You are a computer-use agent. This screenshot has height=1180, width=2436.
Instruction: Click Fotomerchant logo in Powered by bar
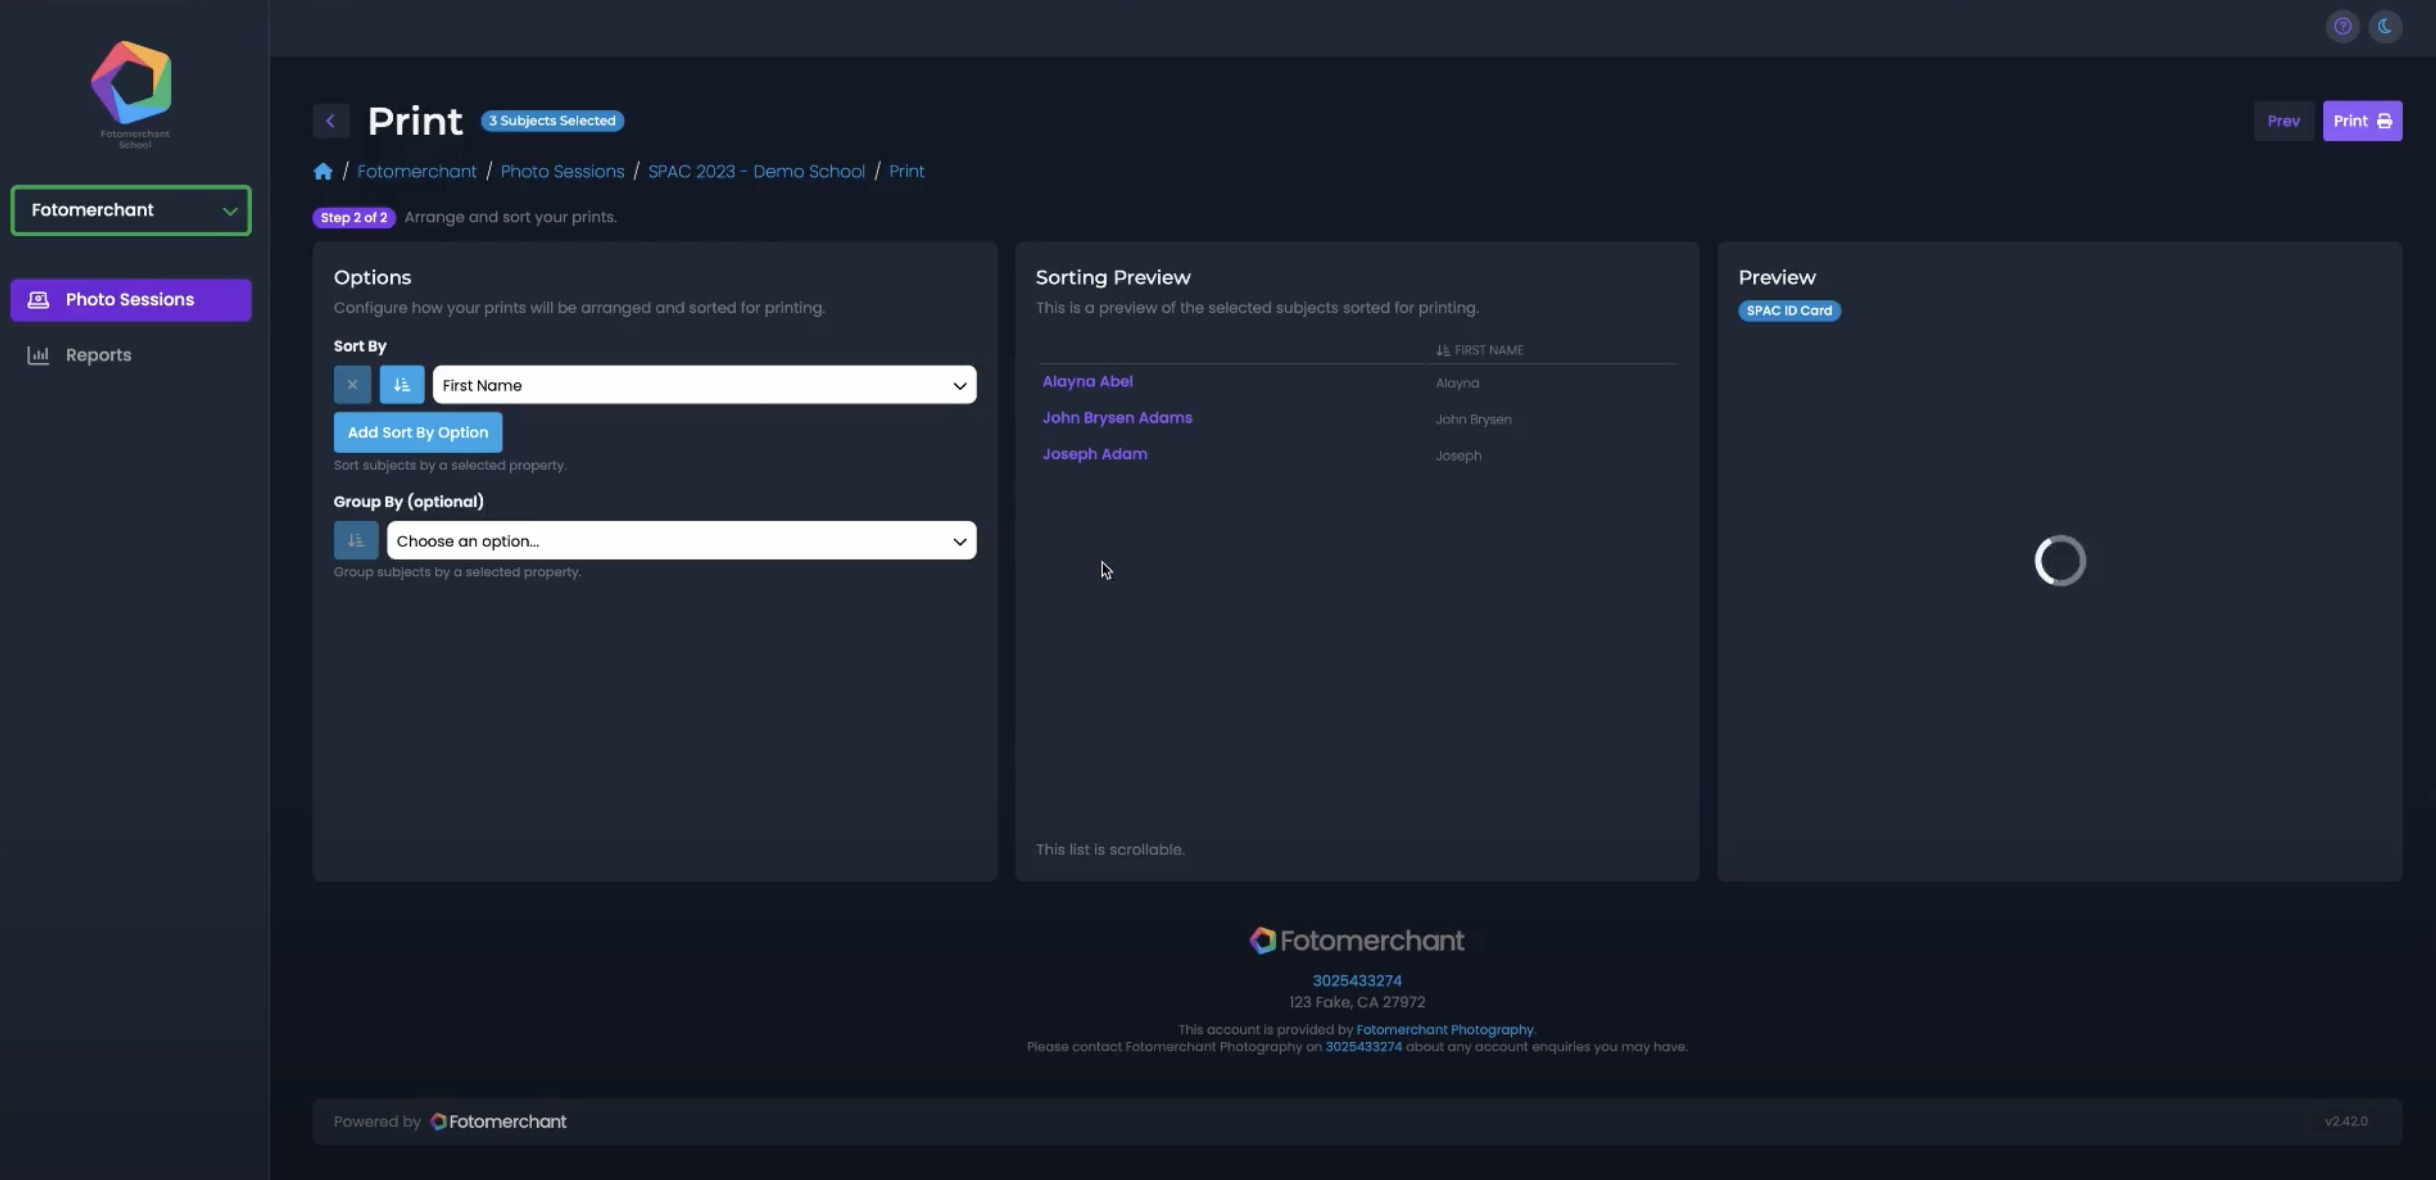pos(498,1122)
